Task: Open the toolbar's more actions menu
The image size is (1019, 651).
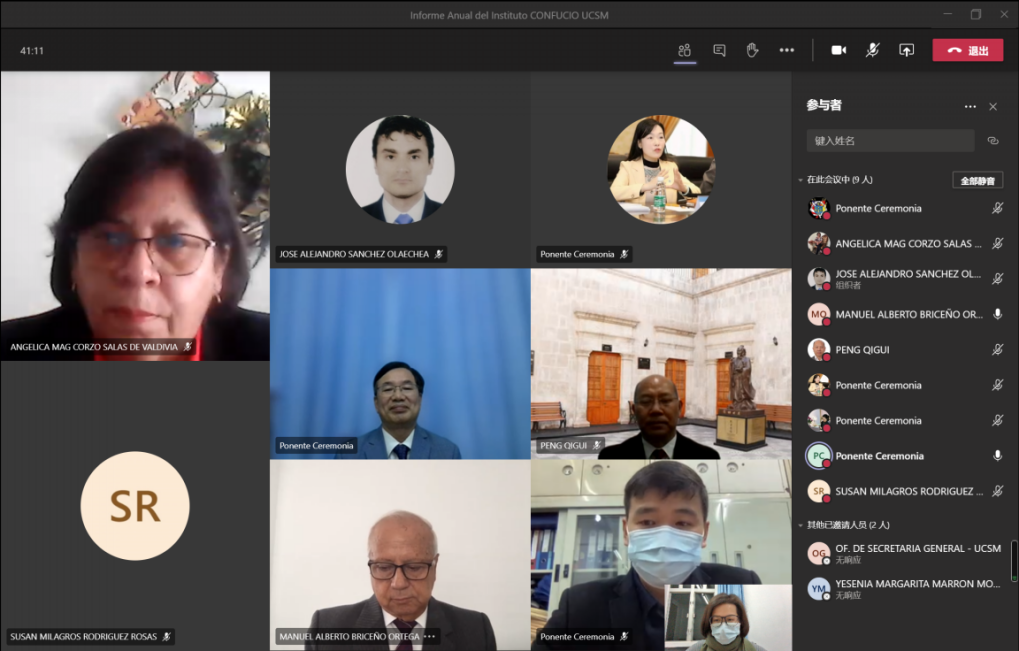Action: pos(786,50)
